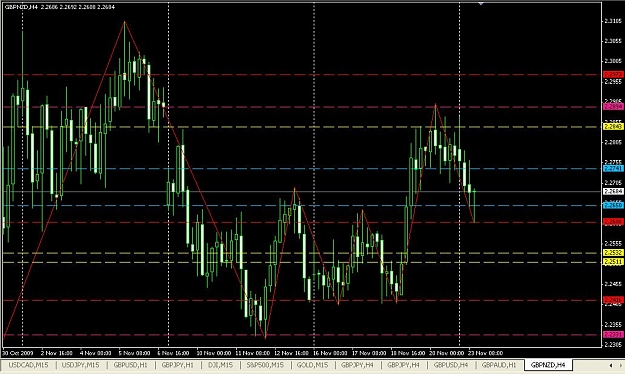Click the 2.2355 price scale value
The height and width of the screenshot is (374, 625).
pos(613,325)
